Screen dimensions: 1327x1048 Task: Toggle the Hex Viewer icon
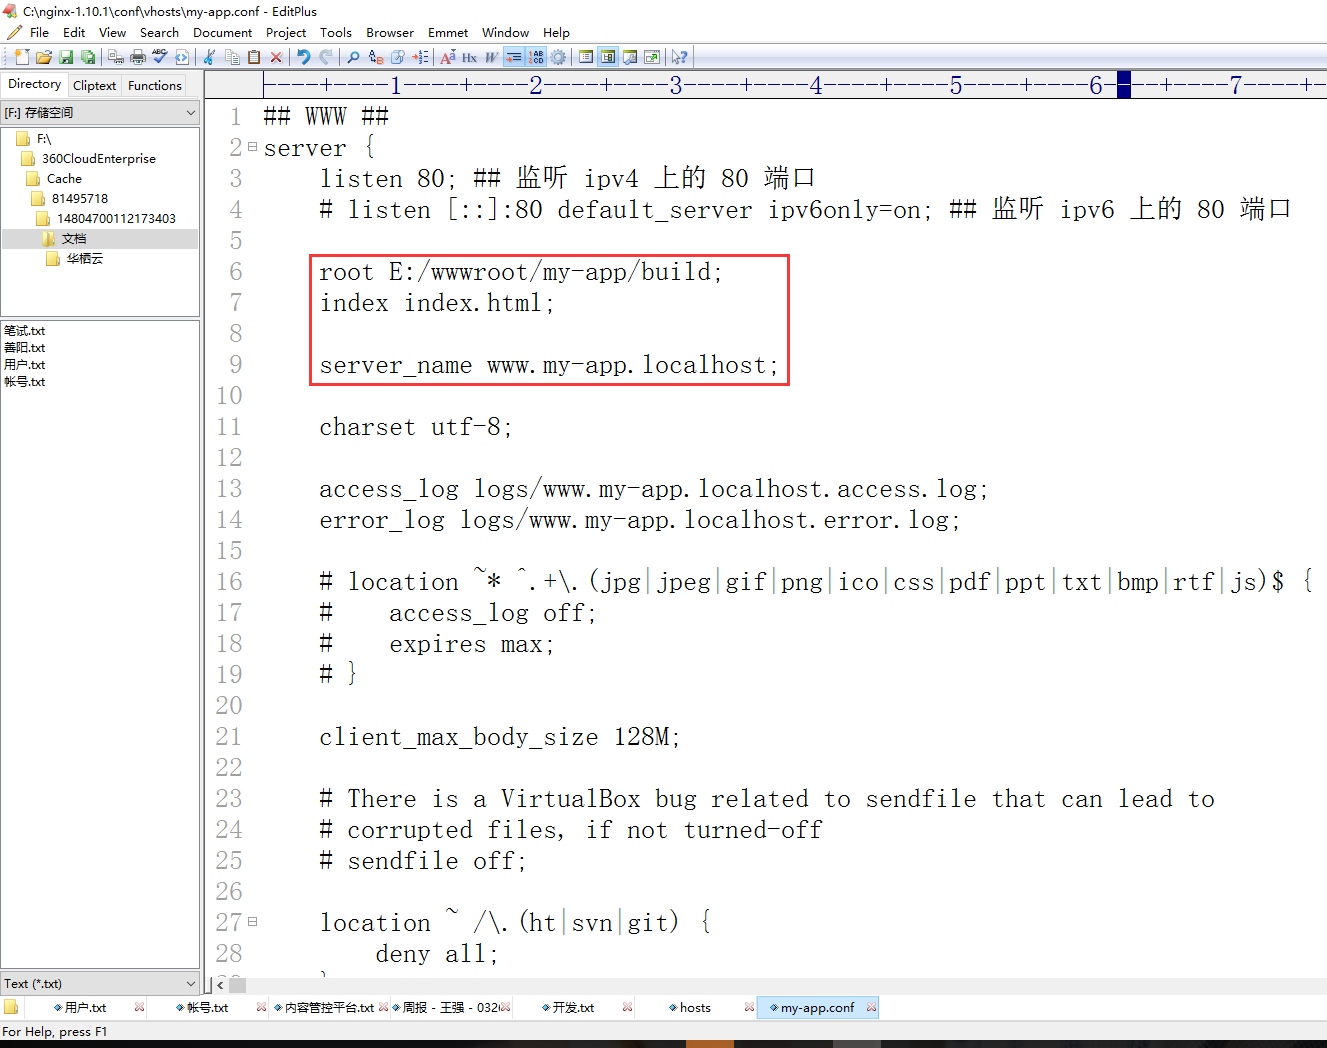[x=470, y=57]
